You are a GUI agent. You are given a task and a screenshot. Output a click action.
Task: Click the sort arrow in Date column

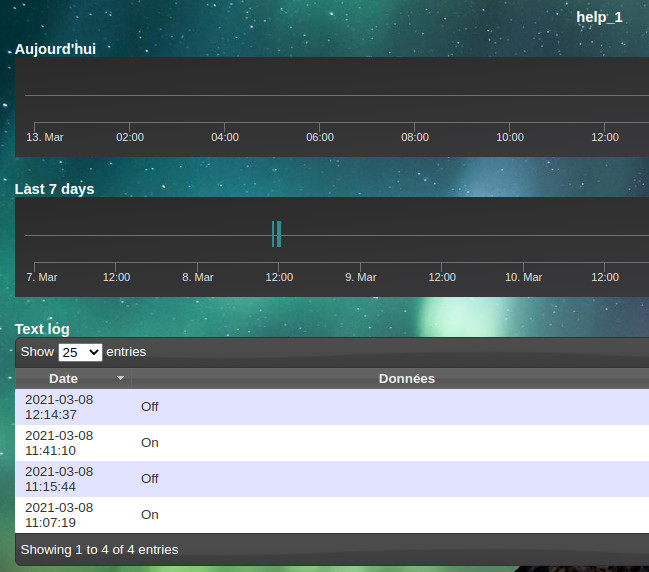[121, 379]
